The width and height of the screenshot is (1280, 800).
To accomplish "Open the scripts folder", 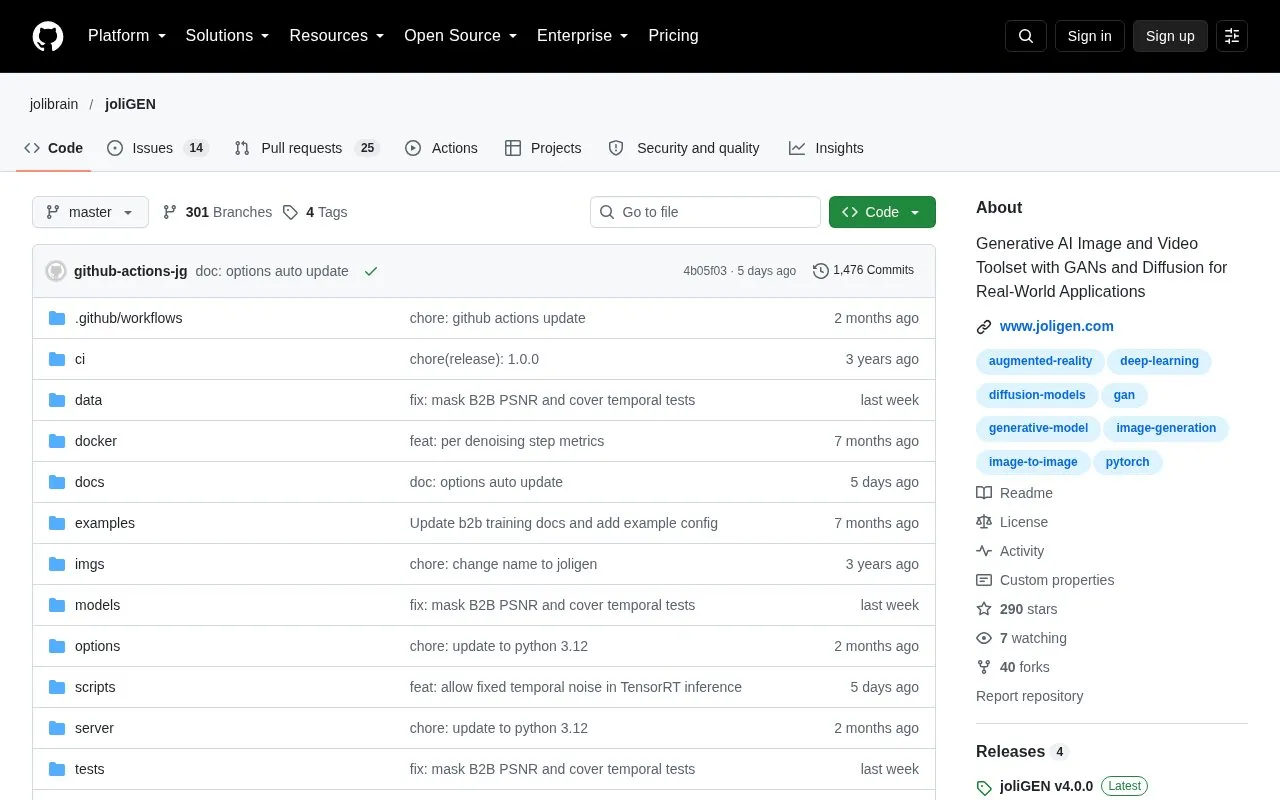I will pyautogui.click(x=95, y=687).
